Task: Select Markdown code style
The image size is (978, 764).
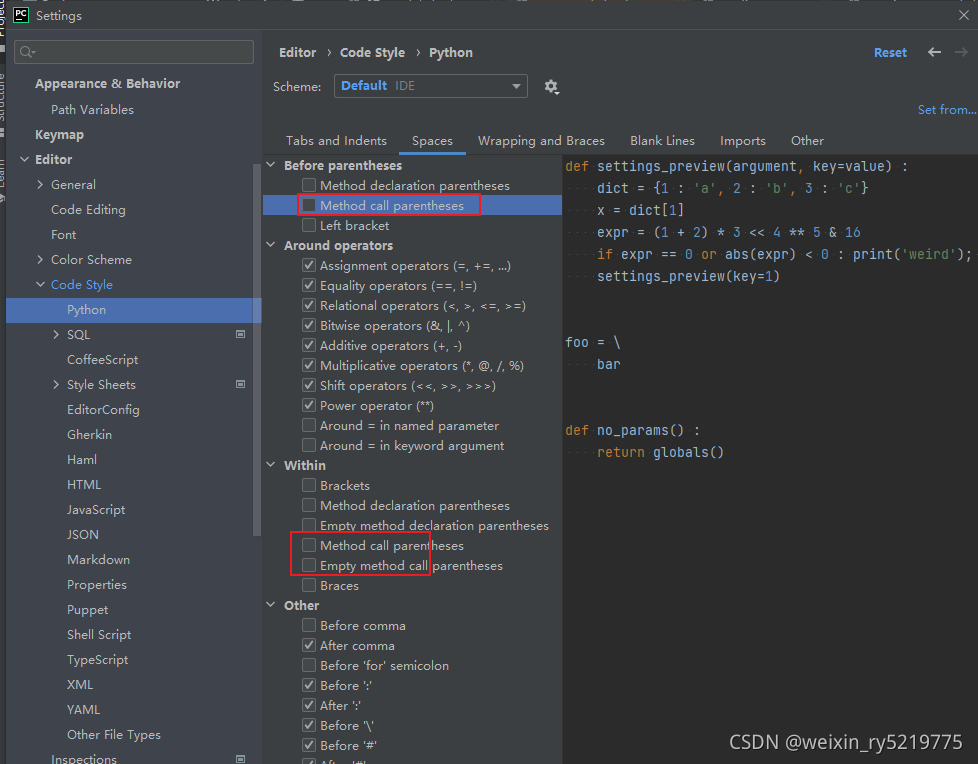Action: coord(99,559)
